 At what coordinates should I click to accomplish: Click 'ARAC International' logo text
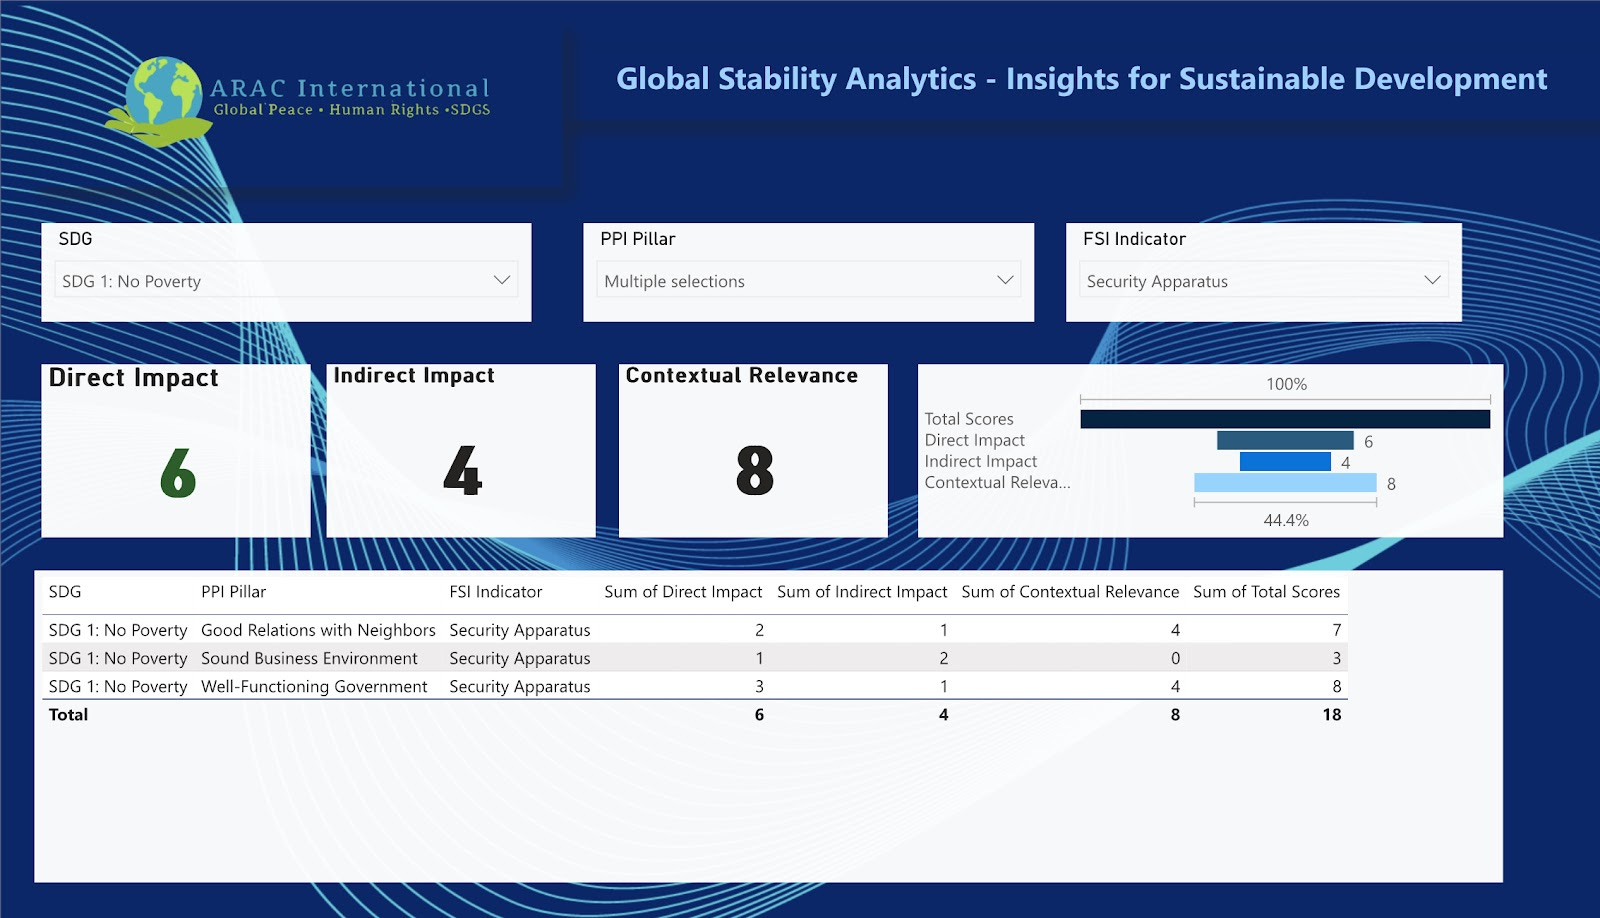pyautogui.click(x=350, y=88)
